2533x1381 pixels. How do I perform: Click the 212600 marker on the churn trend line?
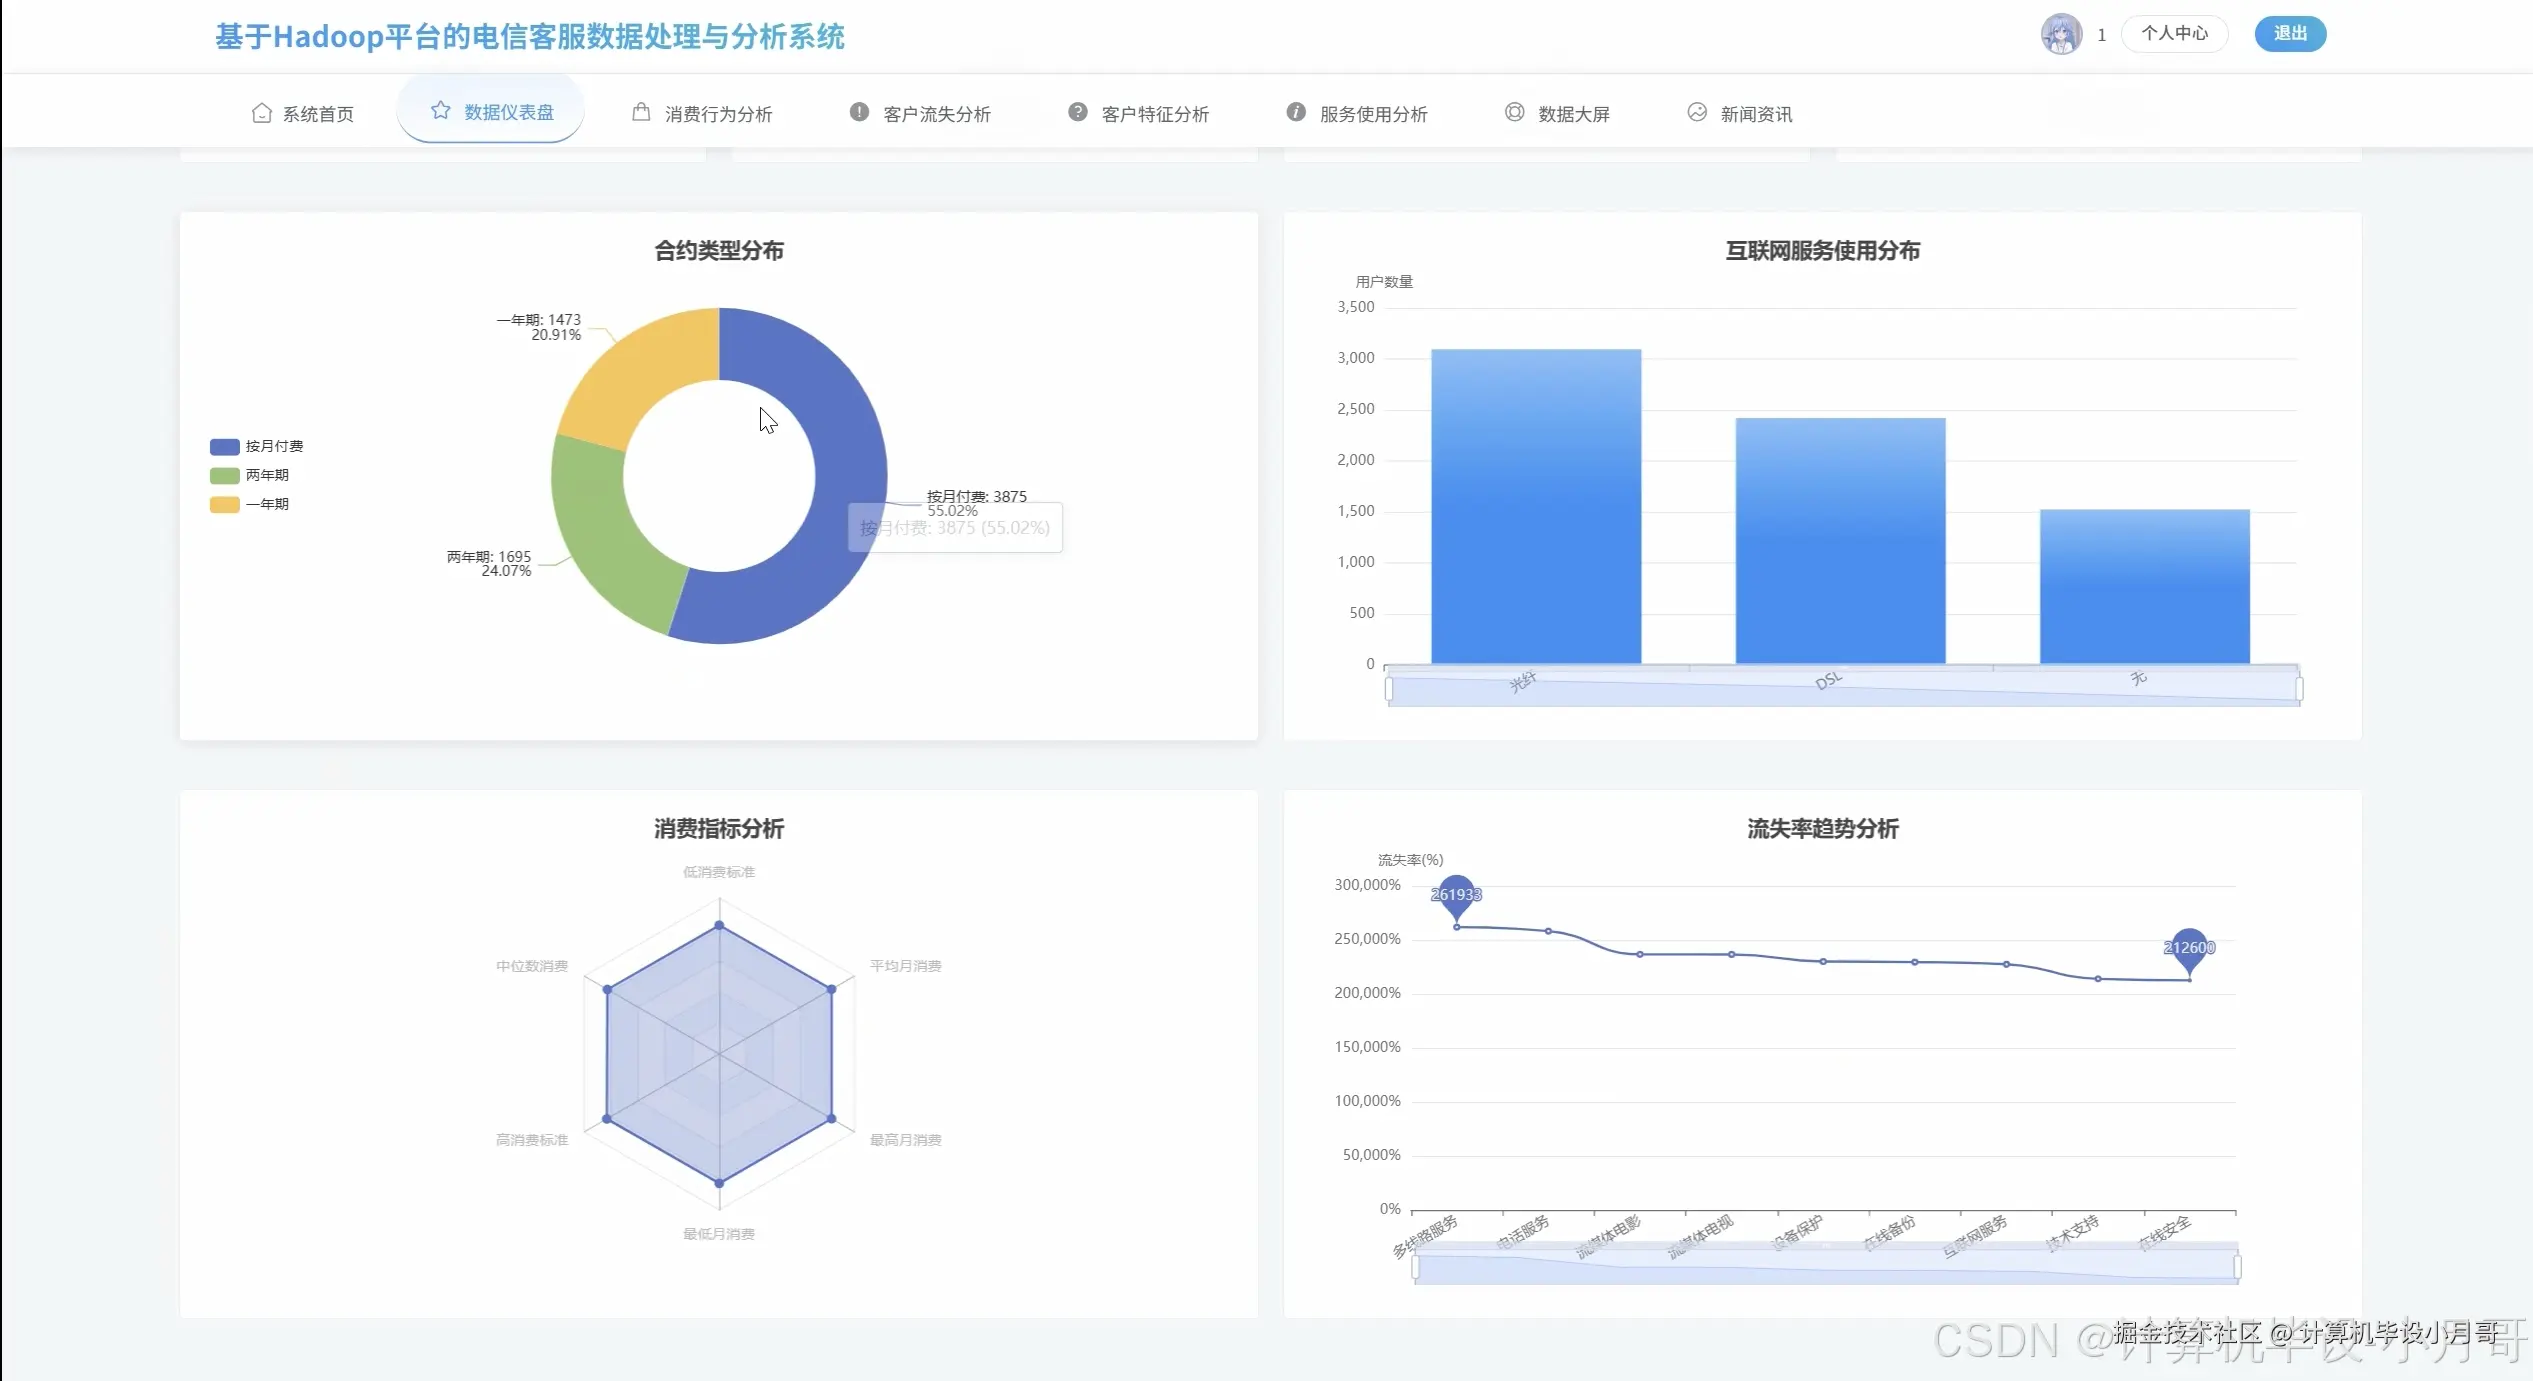2189,947
